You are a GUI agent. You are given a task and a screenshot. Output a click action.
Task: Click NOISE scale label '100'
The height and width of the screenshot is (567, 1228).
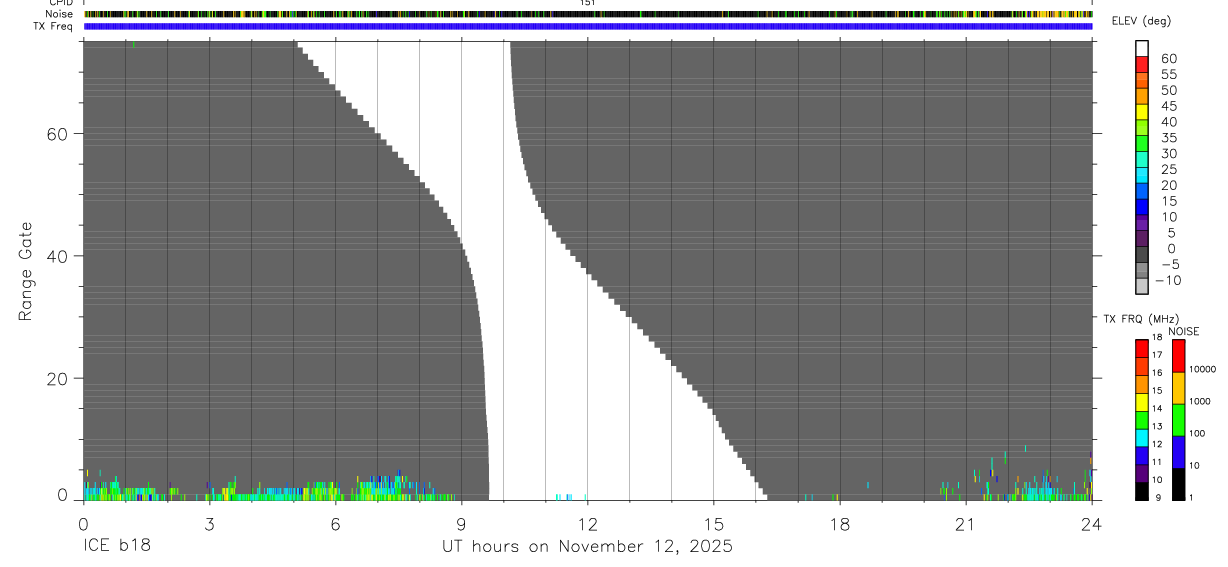pos(1197,433)
